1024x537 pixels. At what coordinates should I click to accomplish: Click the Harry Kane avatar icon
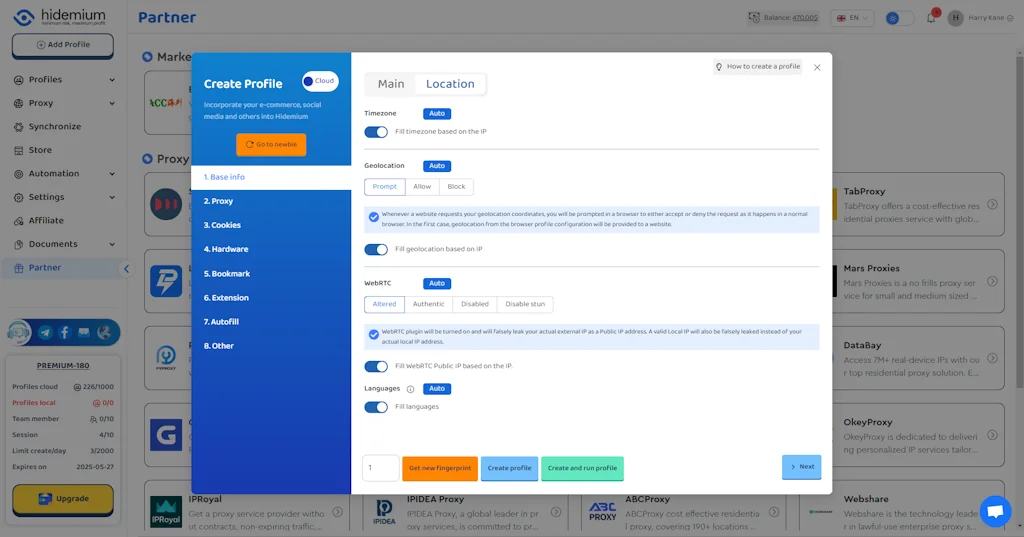point(955,18)
